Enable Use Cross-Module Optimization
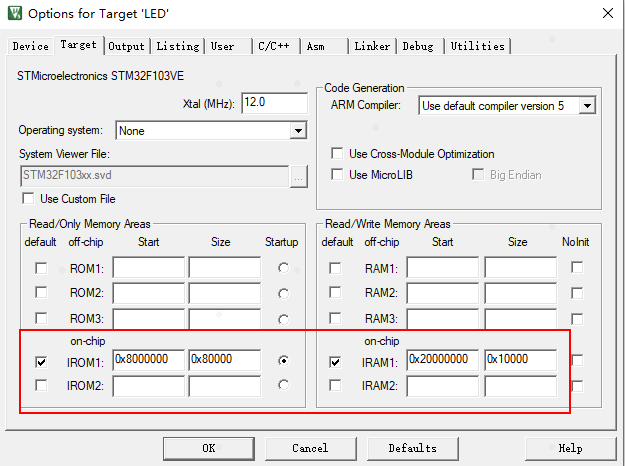The image size is (625, 466). 337,153
